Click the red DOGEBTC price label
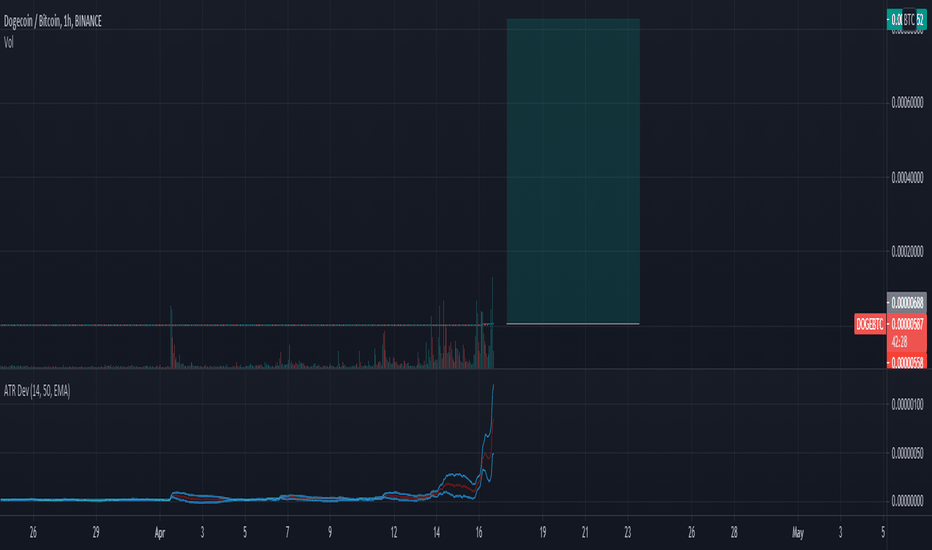 870,324
